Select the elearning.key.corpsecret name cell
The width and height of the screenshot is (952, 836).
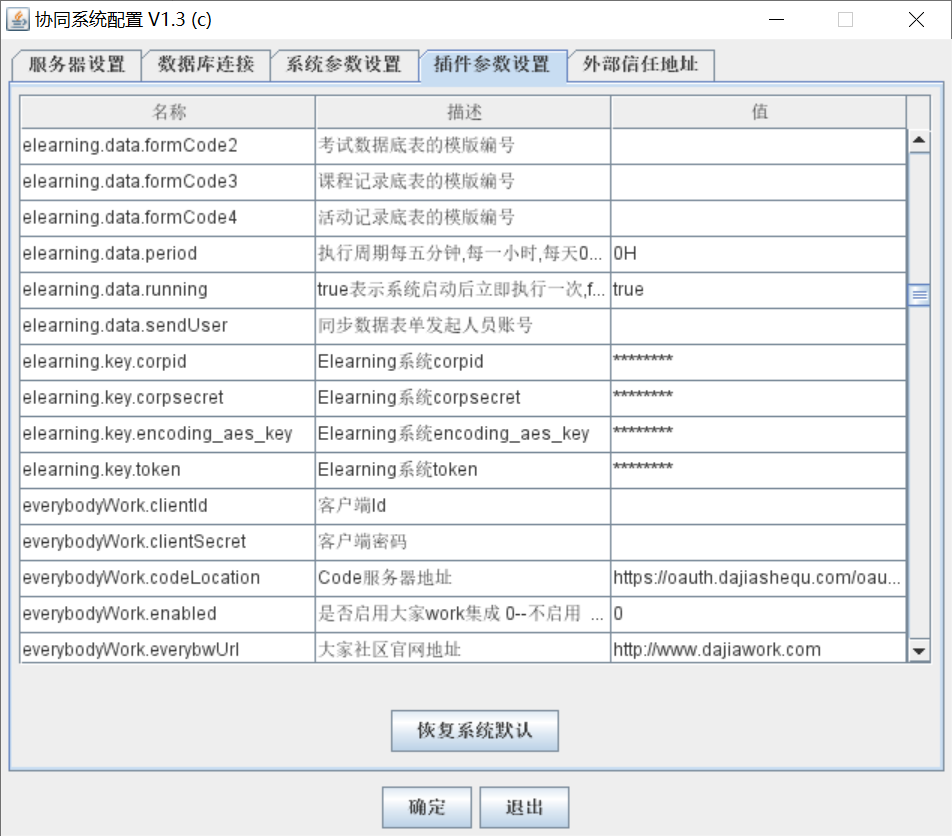[x=168, y=398]
